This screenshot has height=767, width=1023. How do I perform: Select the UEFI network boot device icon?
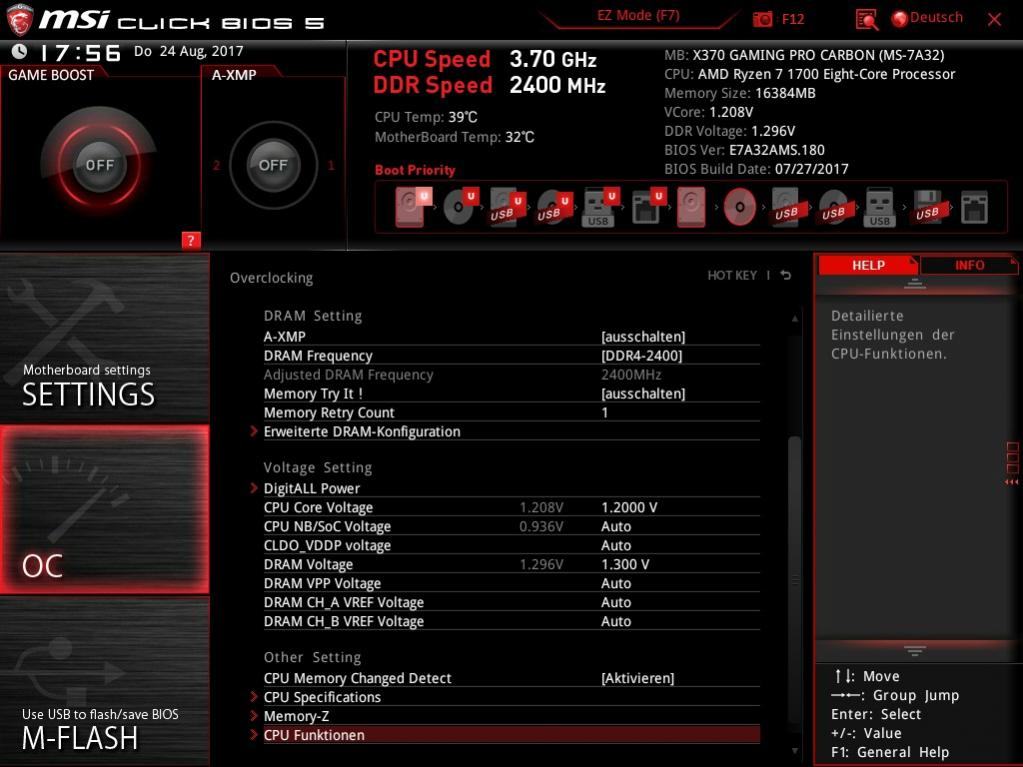coord(648,207)
